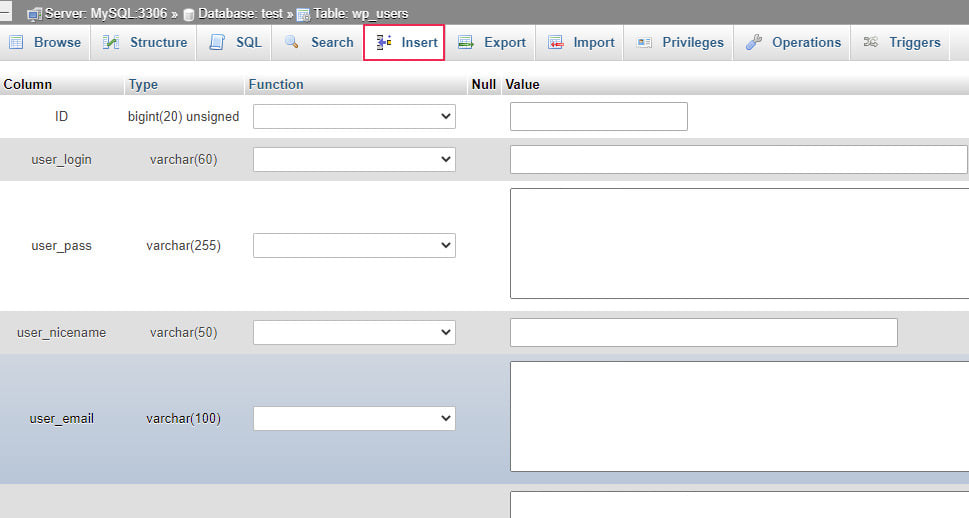The image size is (969, 518).
Task: Click the varchar(100) type text
Action: pyautogui.click(x=184, y=418)
